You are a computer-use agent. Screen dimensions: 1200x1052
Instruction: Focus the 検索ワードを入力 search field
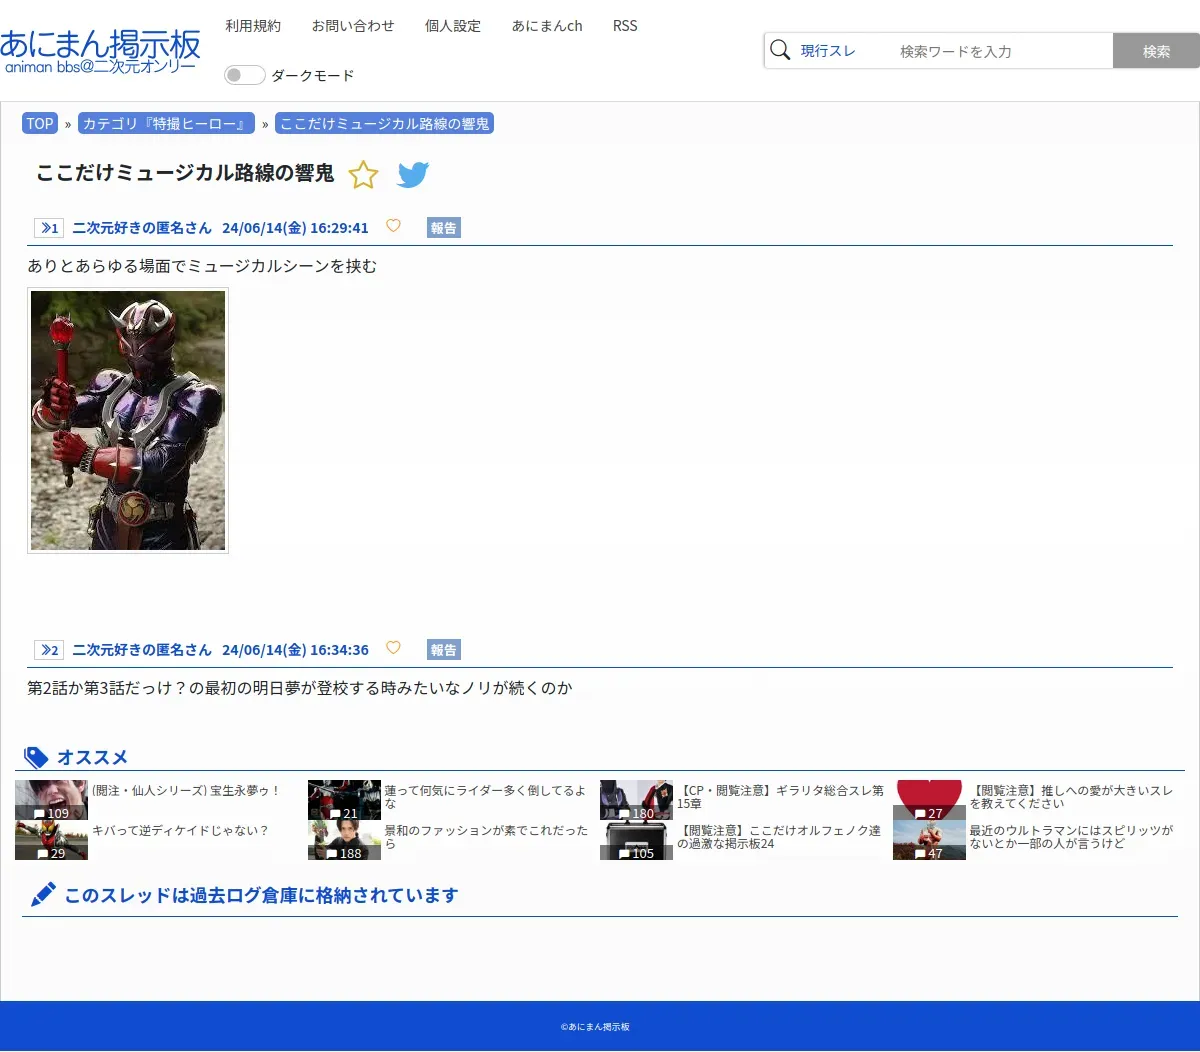pyautogui.click(x=1000, y=51)
